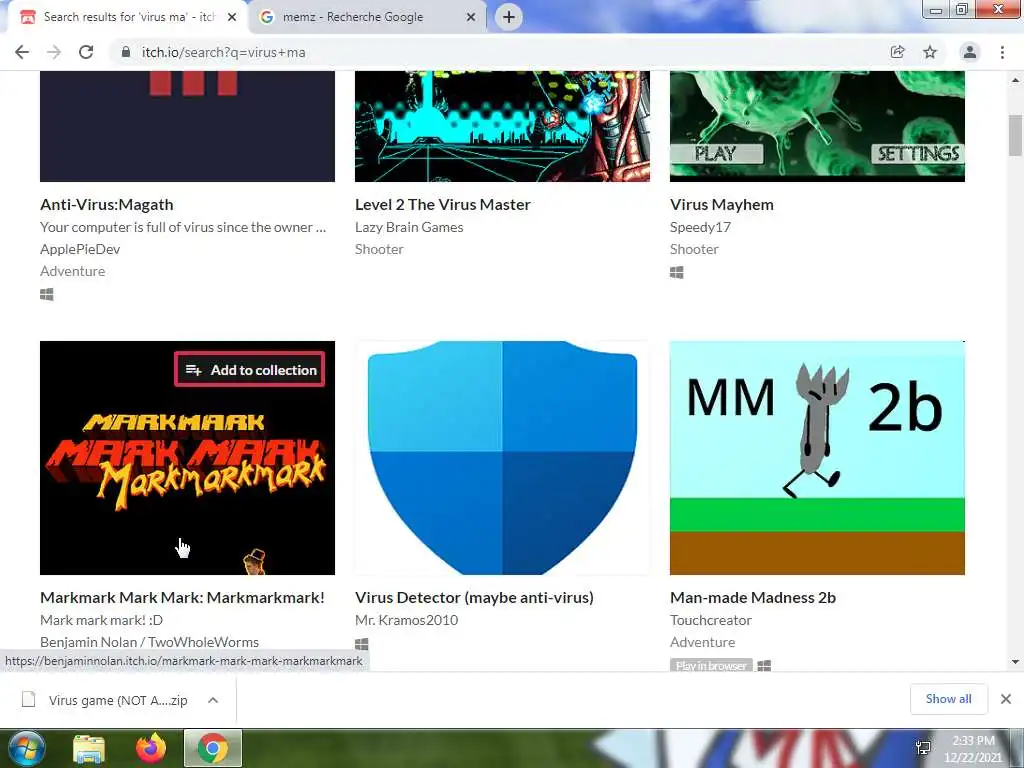The image size is (1024, 768).
Task: Open Virus Detector (maybe anti-virus) title
Action: (474, 598)
